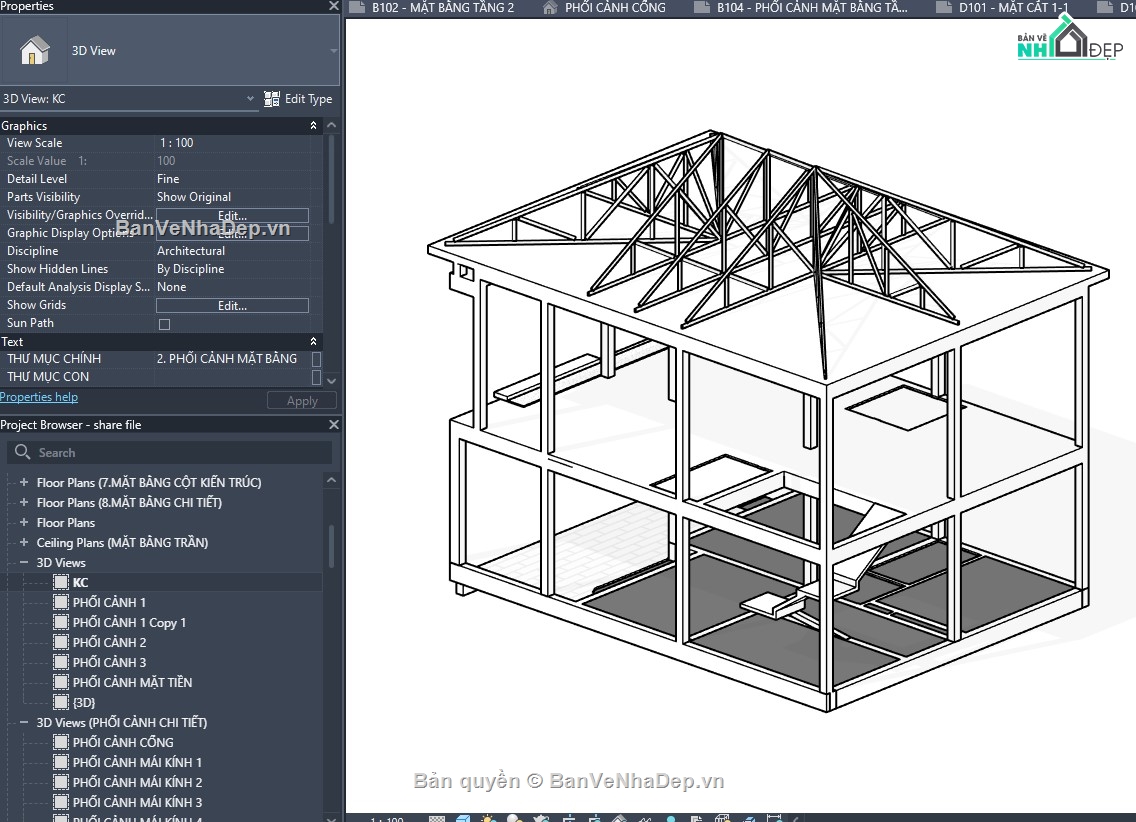
Task: Open the Detail Level icon in view control bar
Action: pyautogui.click(x=437, y=818)
